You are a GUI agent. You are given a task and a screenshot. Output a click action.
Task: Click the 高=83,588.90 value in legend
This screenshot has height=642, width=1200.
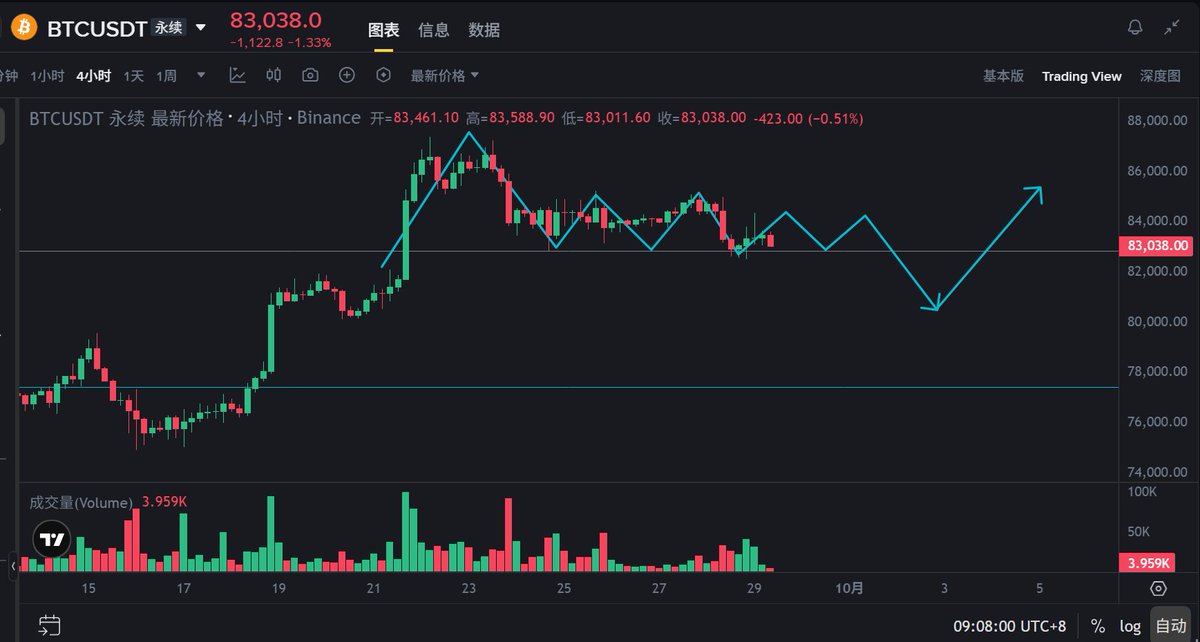[510, 118]
